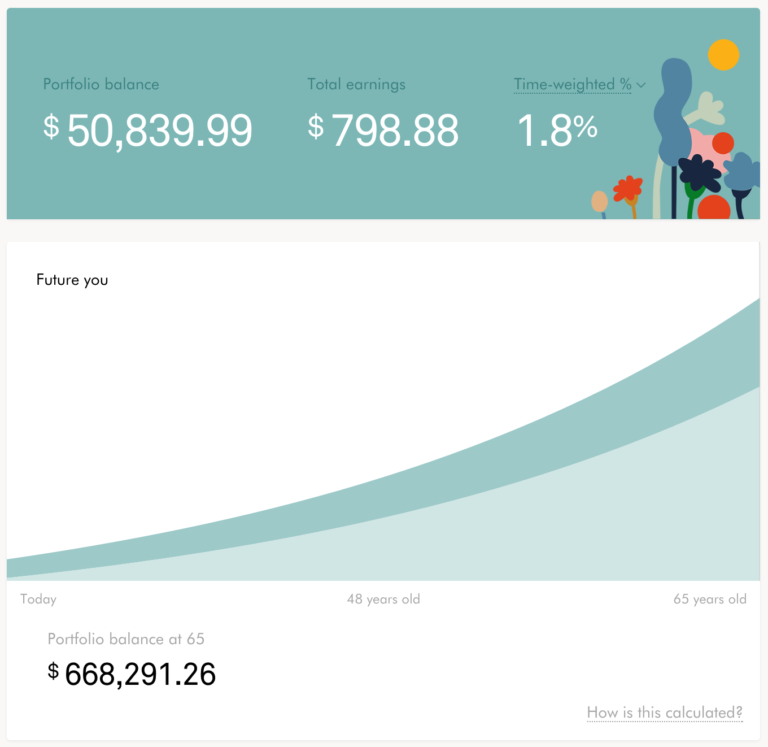768x747 pixels.
Task: Select the $668,291.26 projected balance
Action: (x=131, y=674)
